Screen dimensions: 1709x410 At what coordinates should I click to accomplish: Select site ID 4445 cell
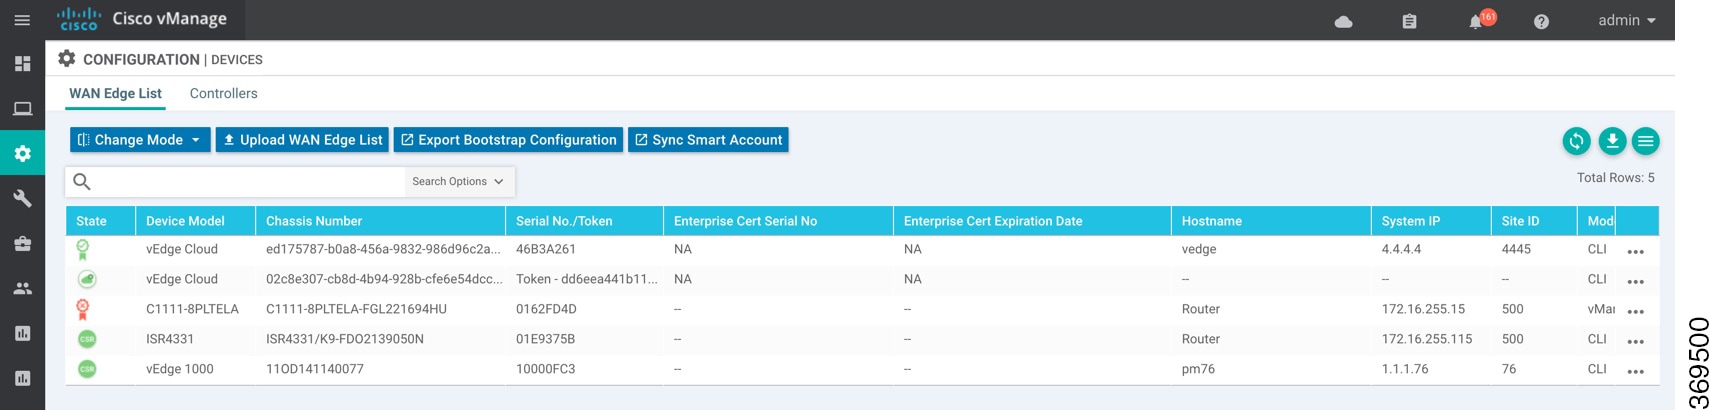click(x=1516, y=249)
